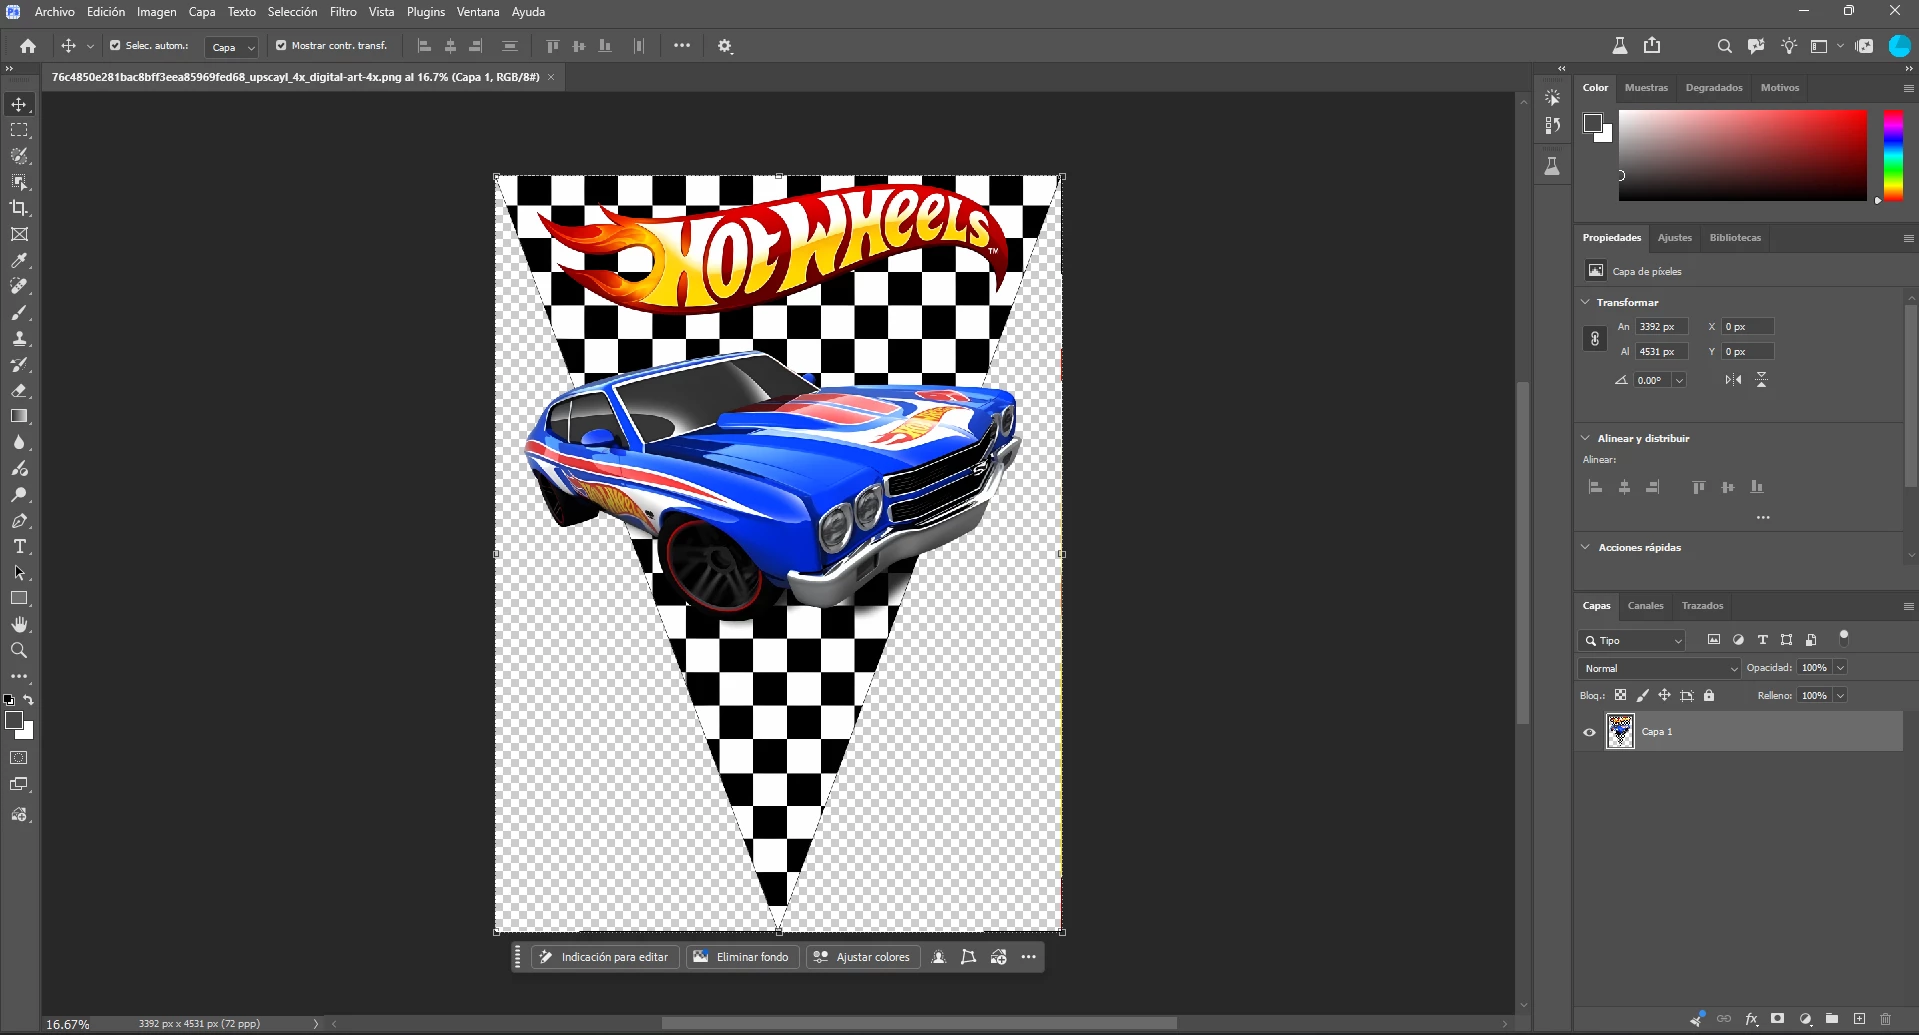Add layer style fx icon
This screenshot has height=1035, width=1919.
click(x=1751, y=1019)
